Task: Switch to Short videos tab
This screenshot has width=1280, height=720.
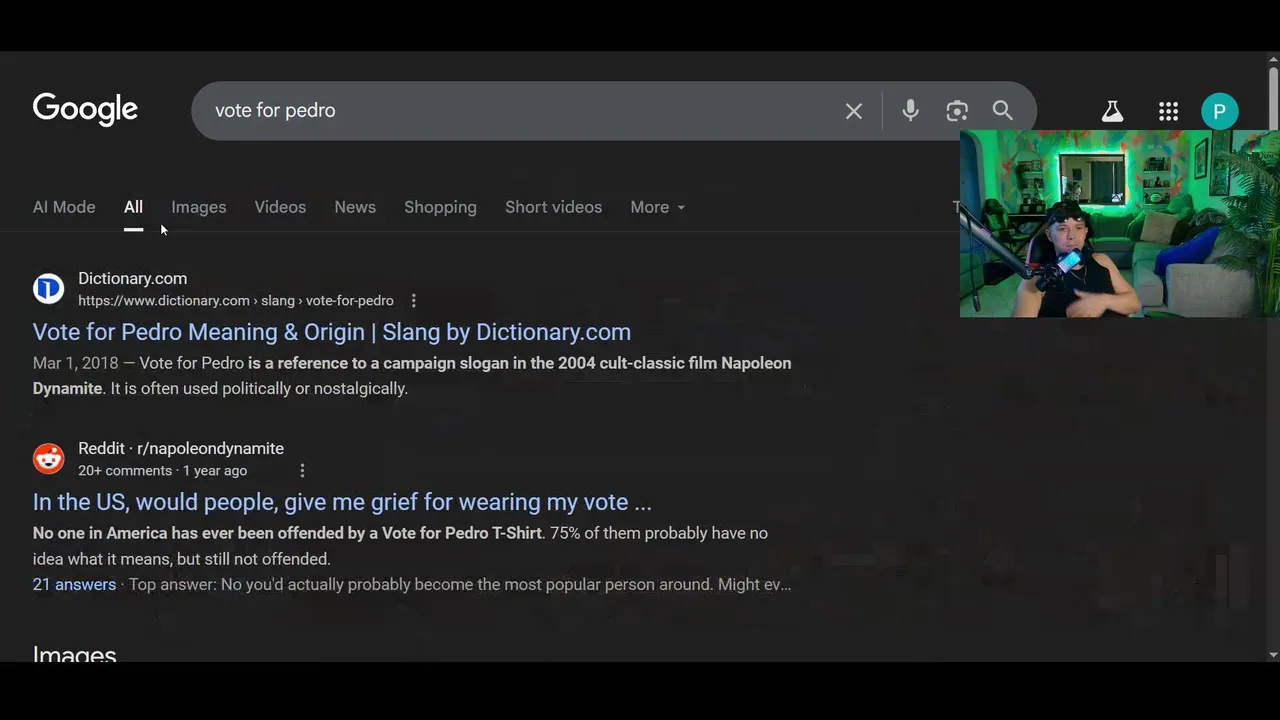Action: point(553,207)
